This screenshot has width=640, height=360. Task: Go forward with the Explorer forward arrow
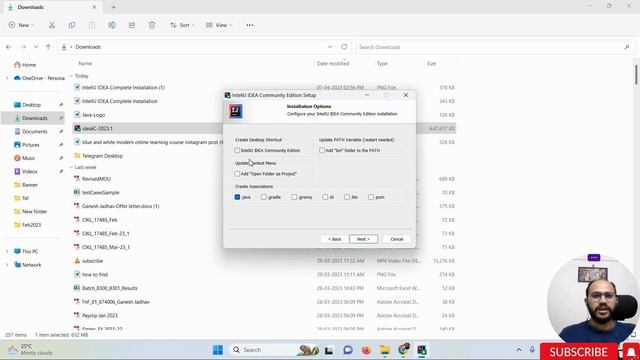click(x=23, y=47)
